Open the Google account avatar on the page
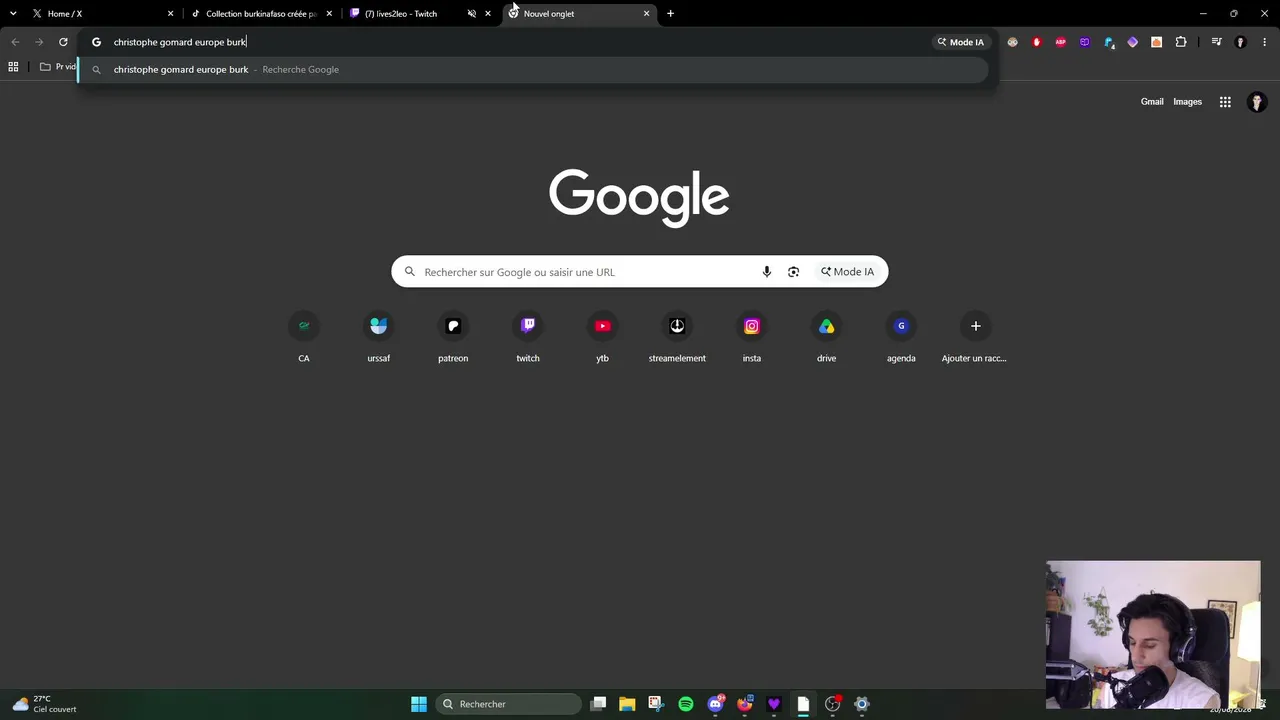This screenshot has width=1280, height=720. click(1257, 102)
